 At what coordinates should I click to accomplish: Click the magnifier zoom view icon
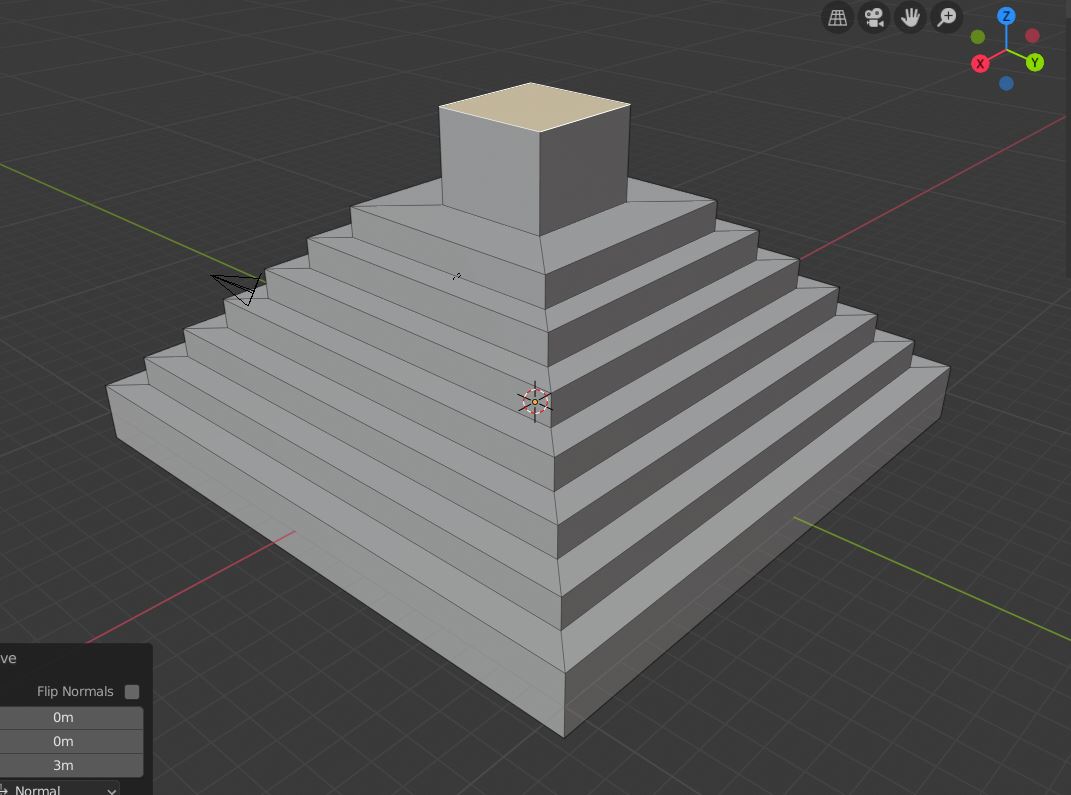click(x=945, y=17)
